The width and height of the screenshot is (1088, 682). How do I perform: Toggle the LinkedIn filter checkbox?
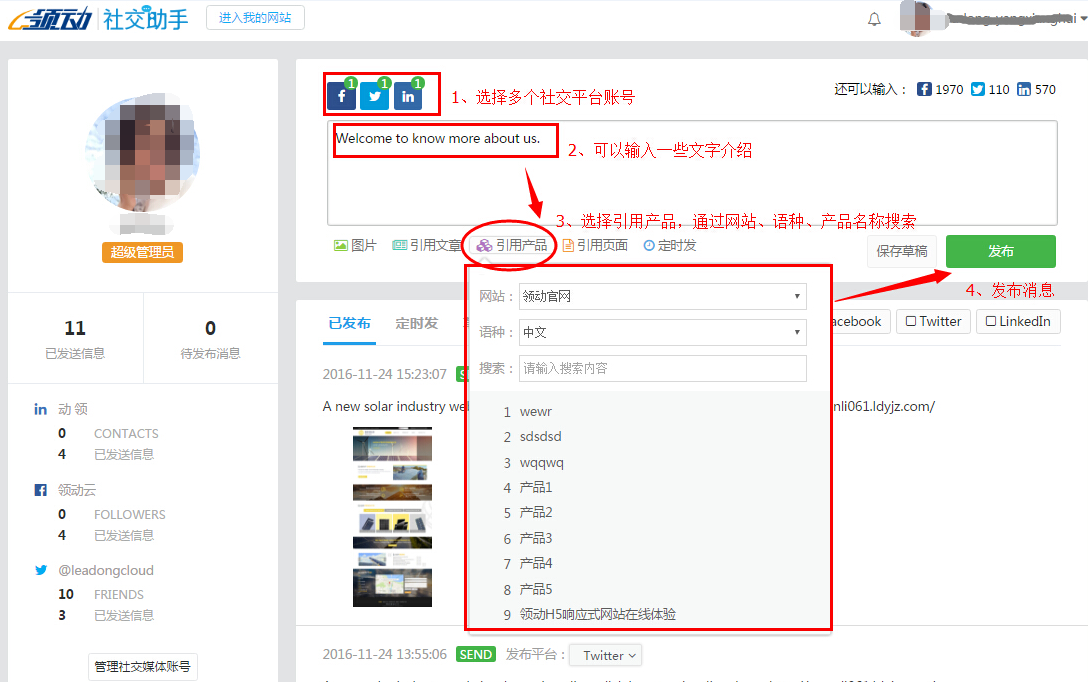click(x=991, y=321)
